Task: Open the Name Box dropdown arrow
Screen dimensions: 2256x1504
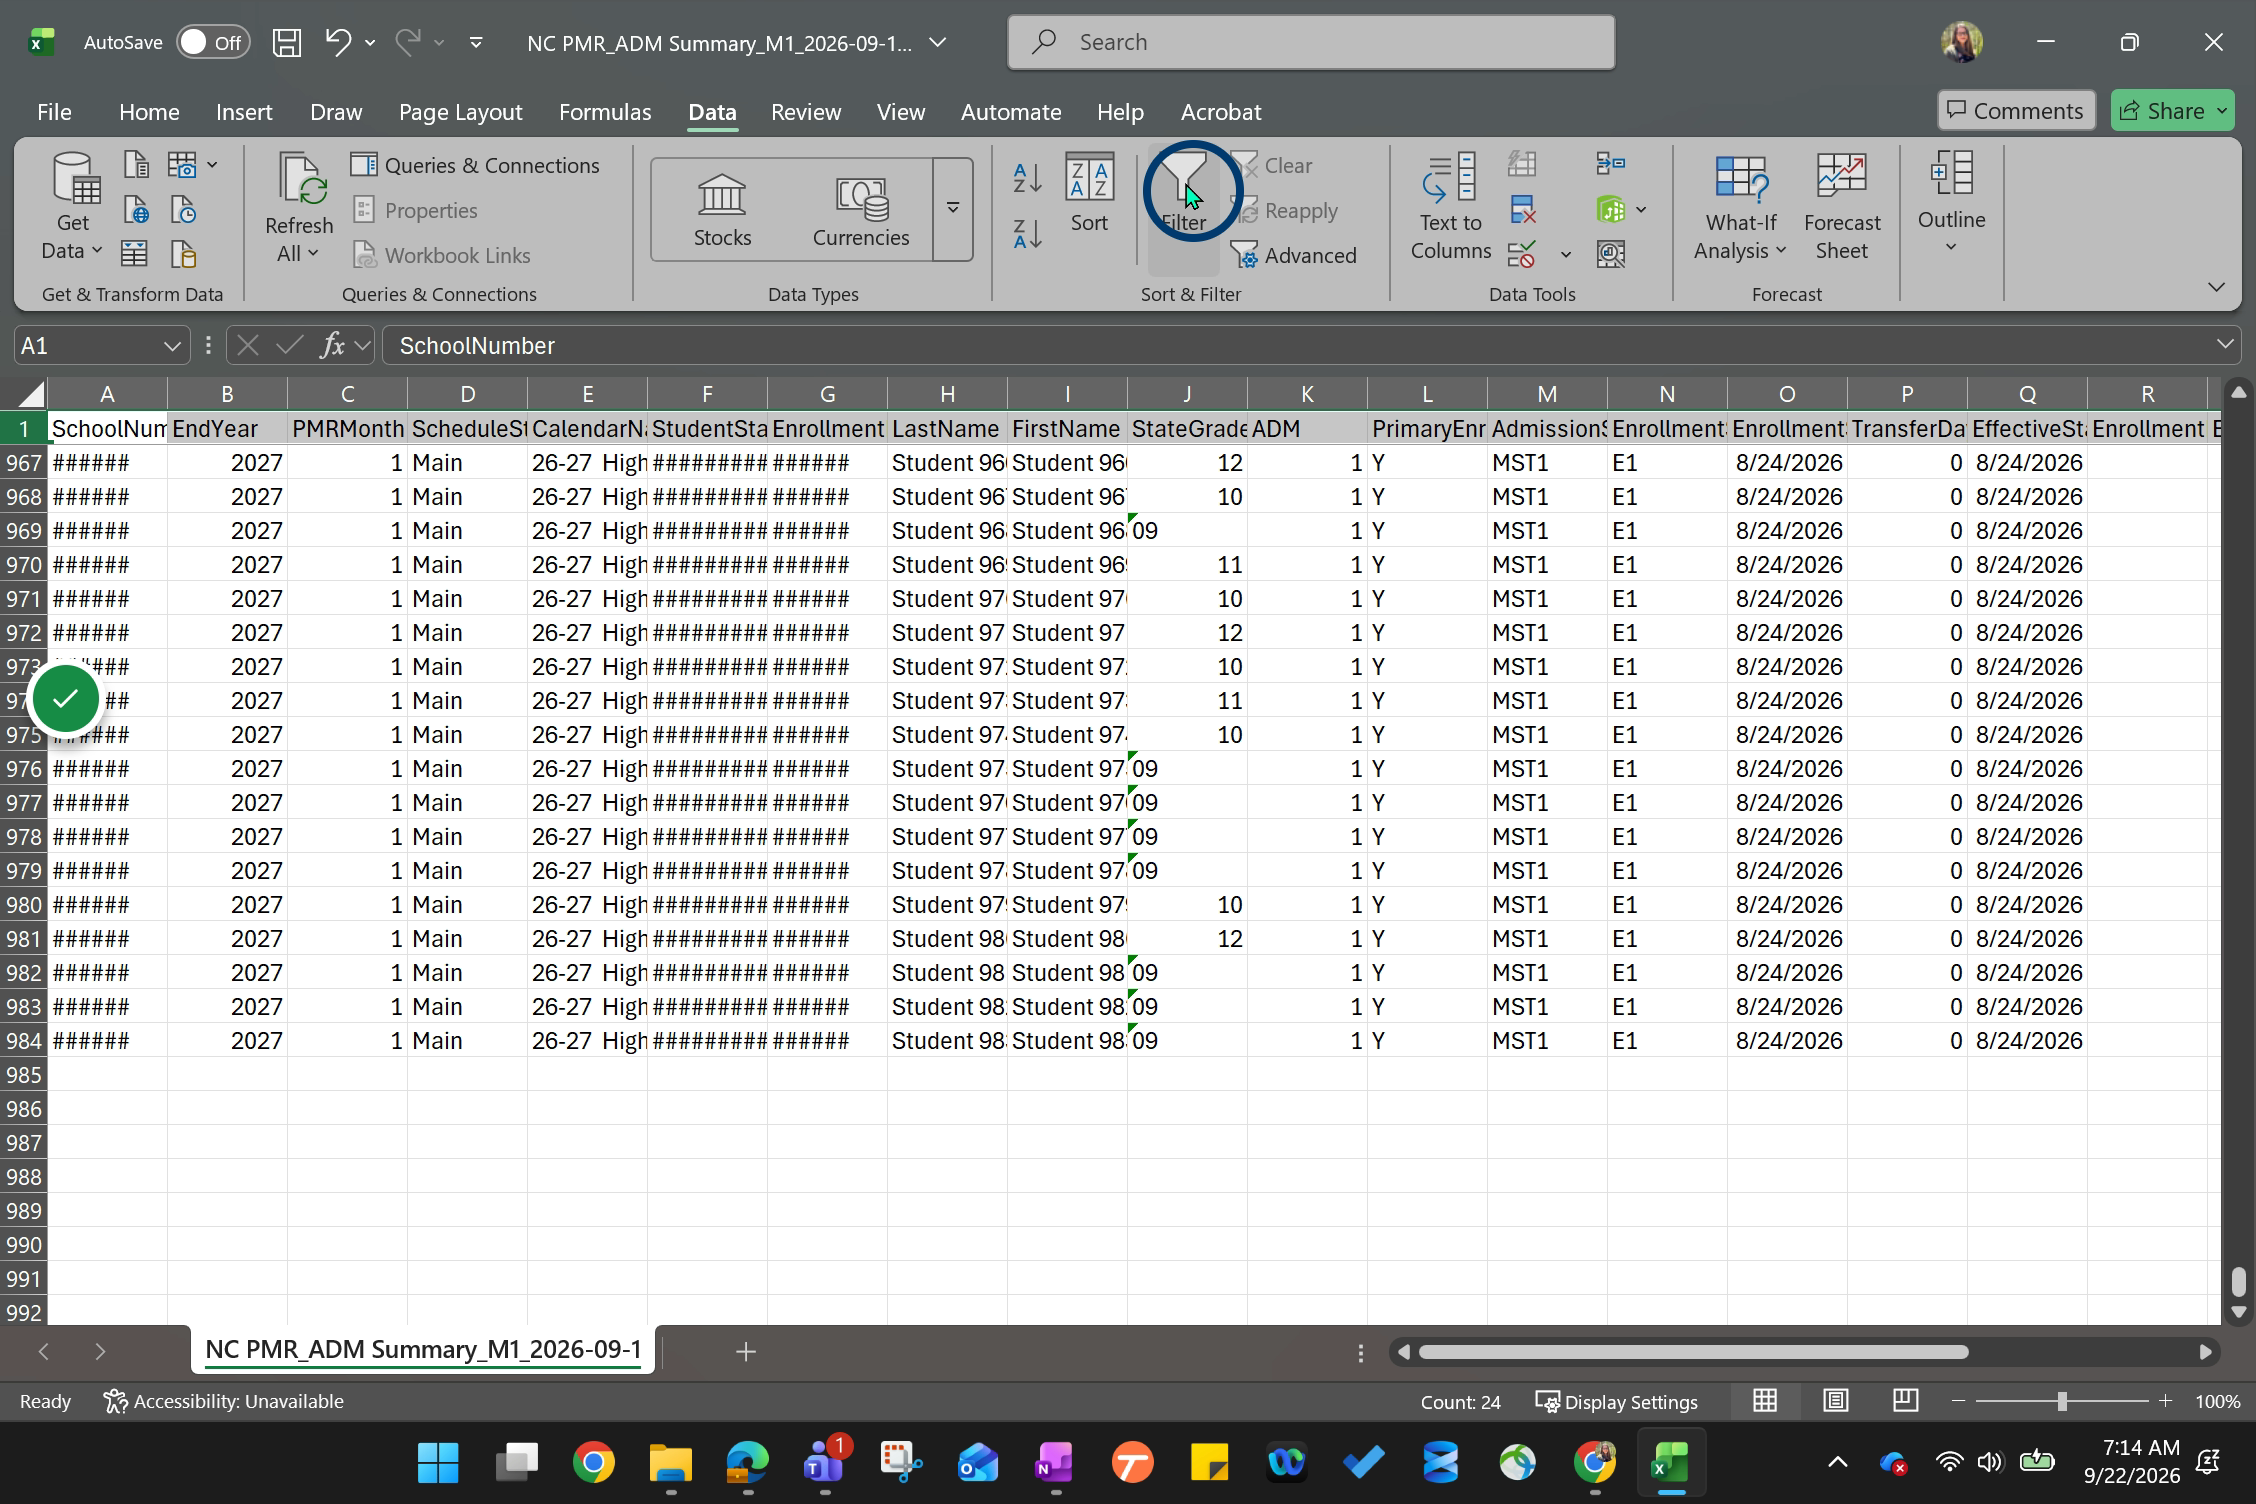Action: pyautogui.click(x=172, y=346)
